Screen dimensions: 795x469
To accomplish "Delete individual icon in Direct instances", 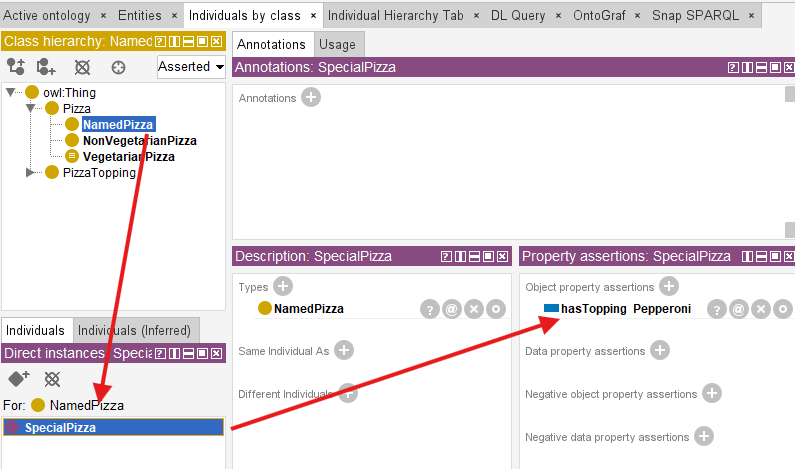I will [52, 379].
